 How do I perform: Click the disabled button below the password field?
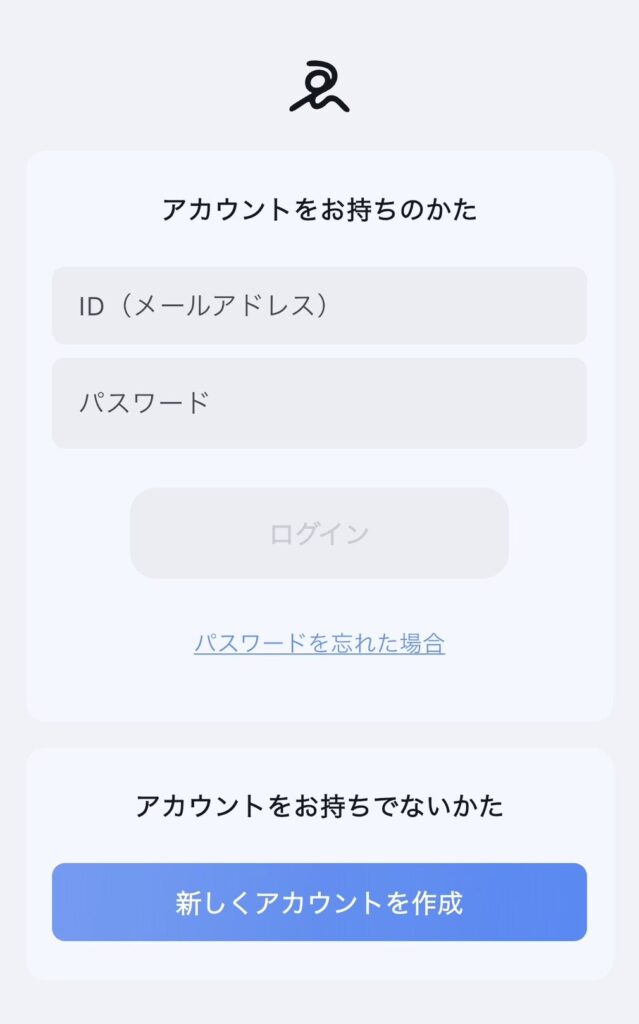tap(319, 533)
